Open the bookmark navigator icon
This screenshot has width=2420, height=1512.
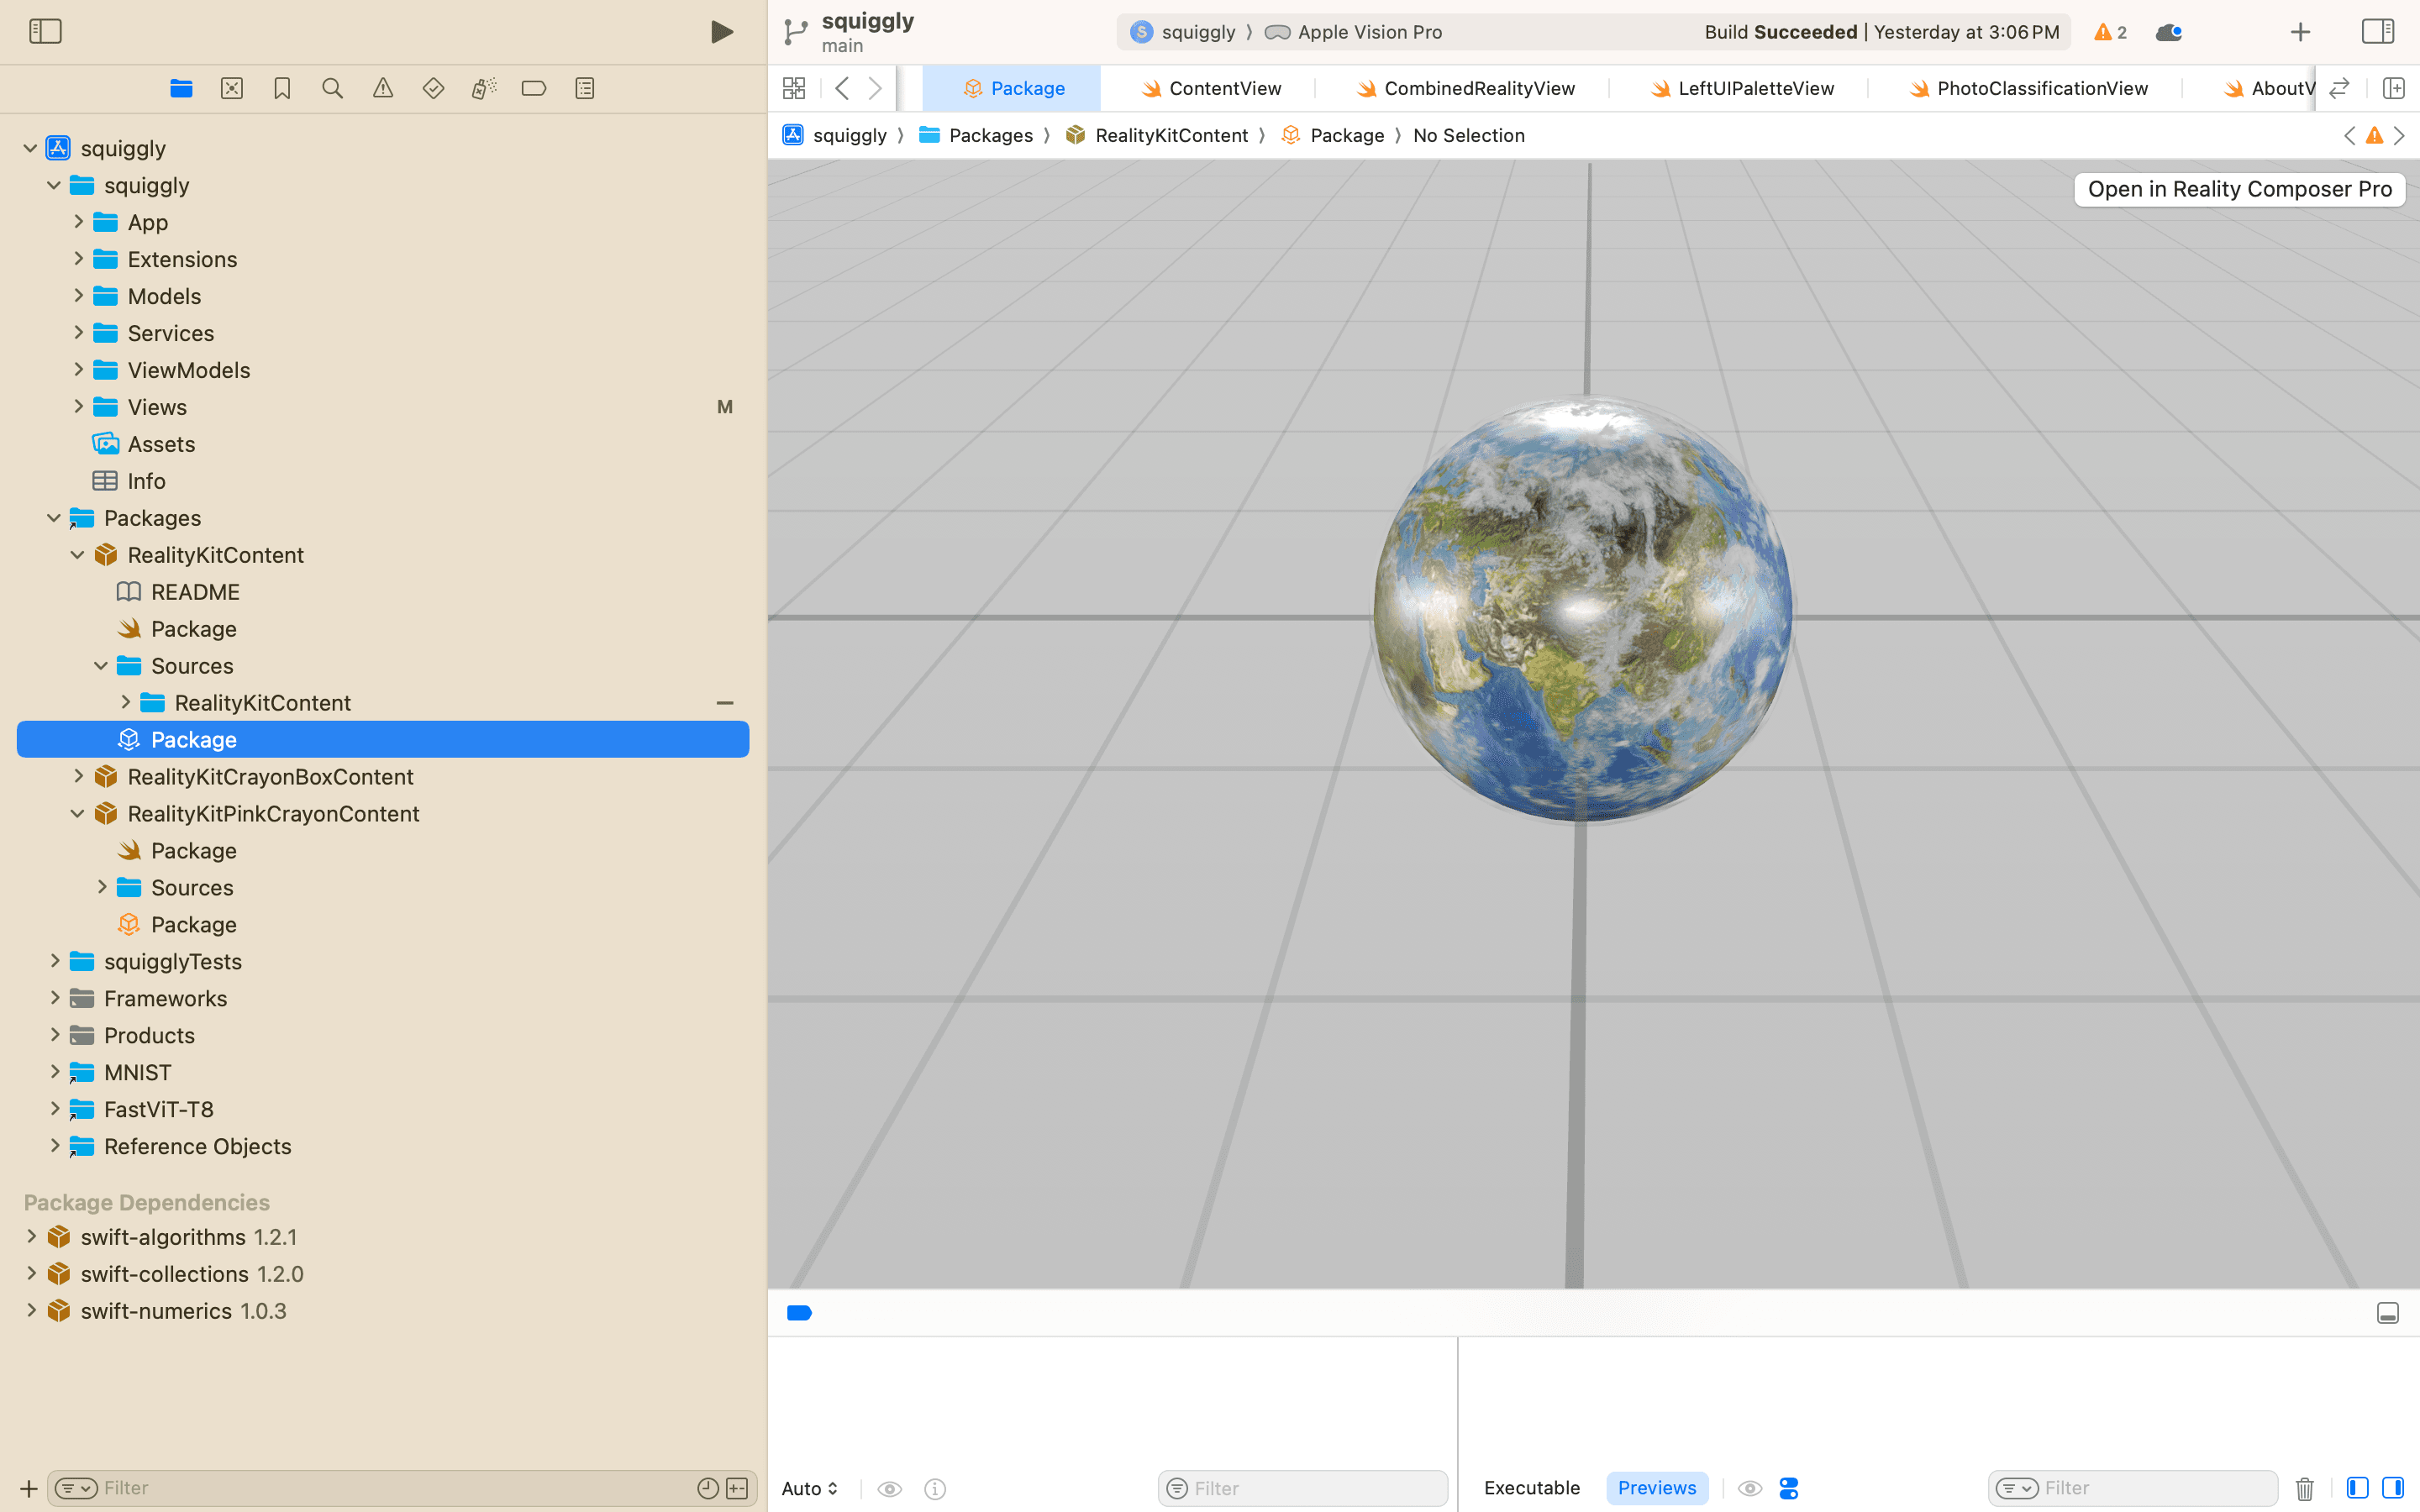pos(282,88)
